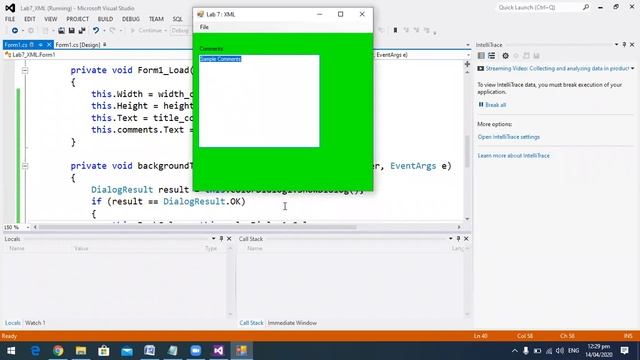640x360 pixels.
Task: Close the Locals panel
Action: (229, 239)
